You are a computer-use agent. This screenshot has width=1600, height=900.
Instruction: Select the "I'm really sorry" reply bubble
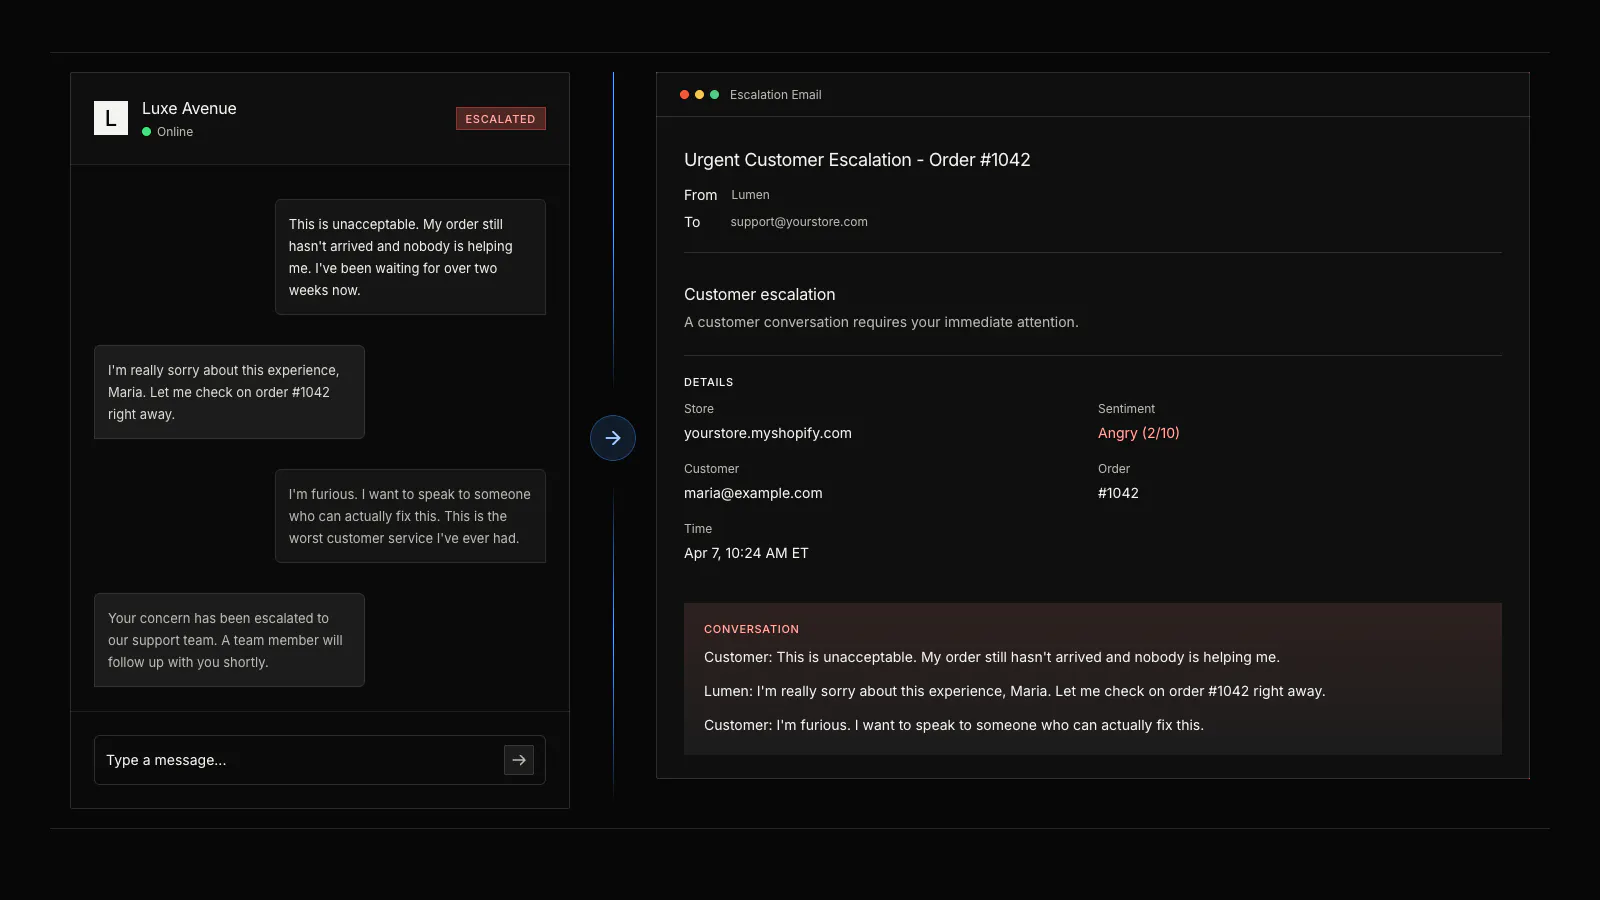(x=229, y=392)
